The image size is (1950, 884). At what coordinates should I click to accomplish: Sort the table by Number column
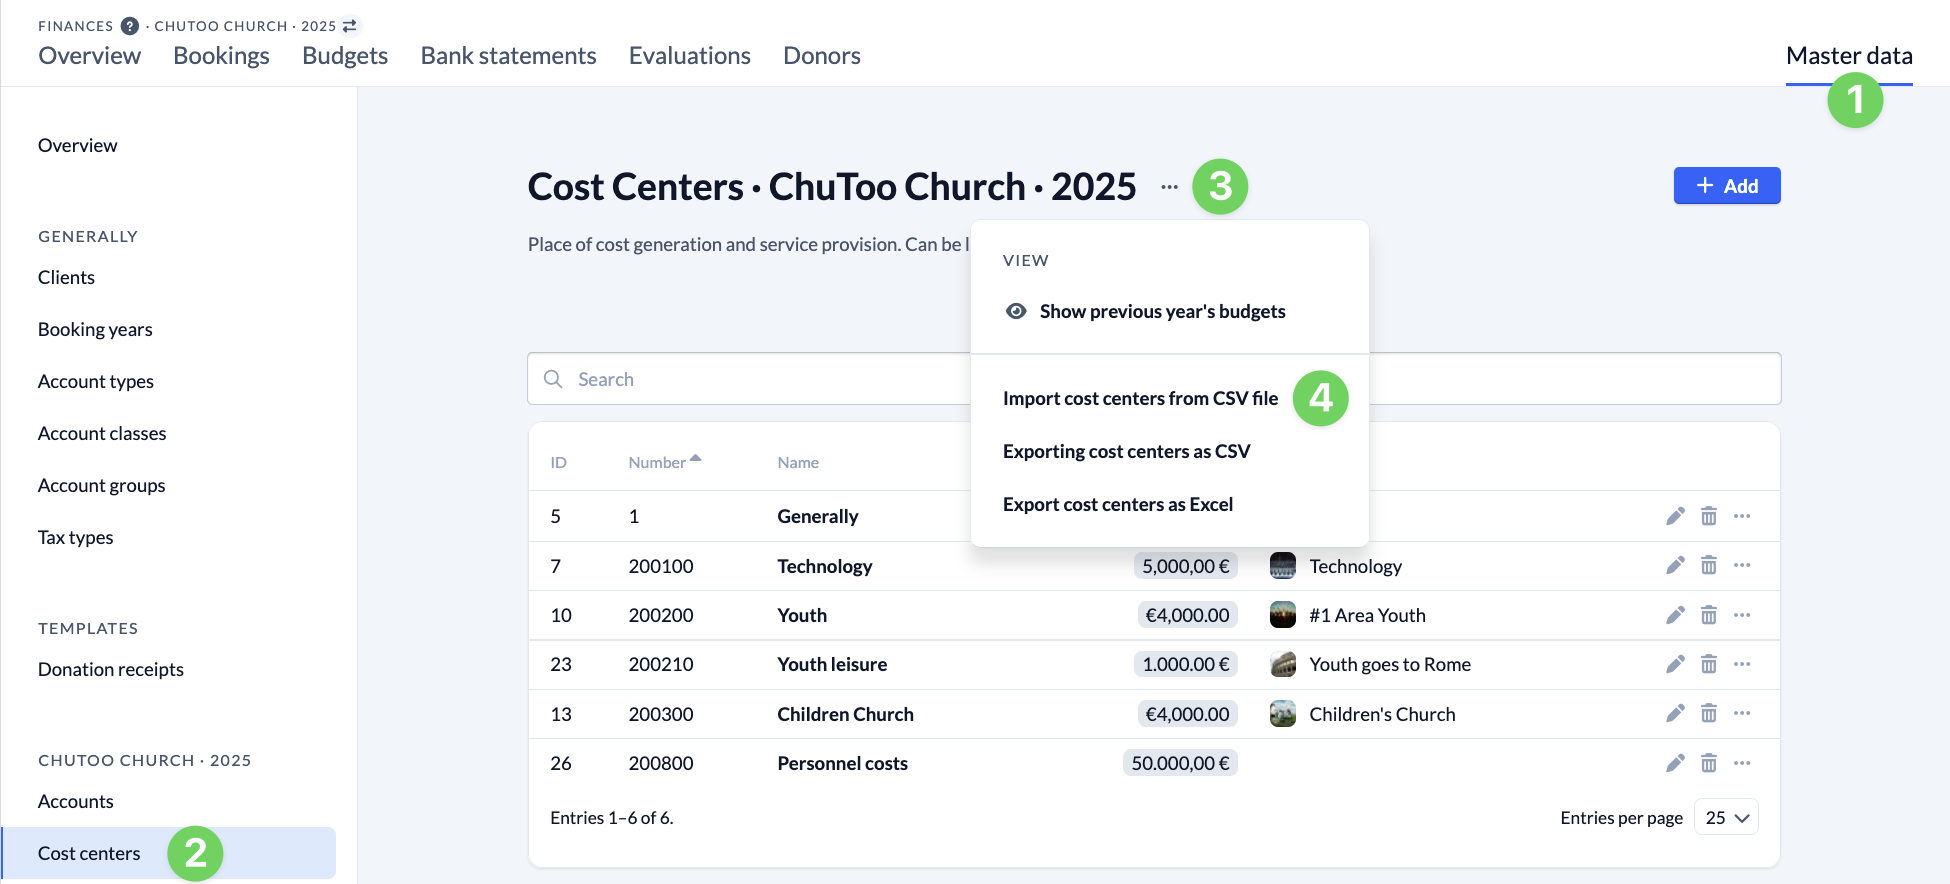pyautogui.click(x=664, y=462)
